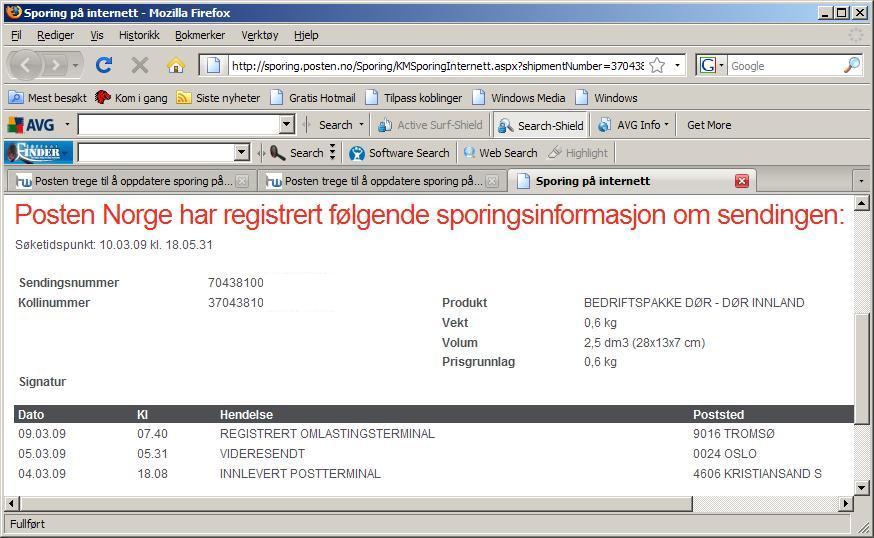Click the page icon in the URL bar
This screenshot has width=874, height=538.
[213, 66]
